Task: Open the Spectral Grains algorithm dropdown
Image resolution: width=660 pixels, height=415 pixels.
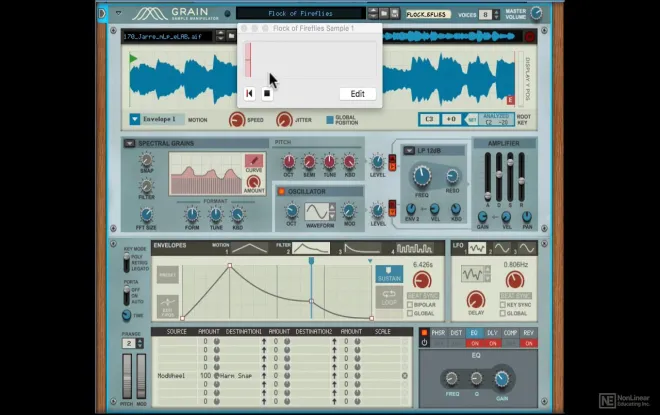Action: [129, 144]
